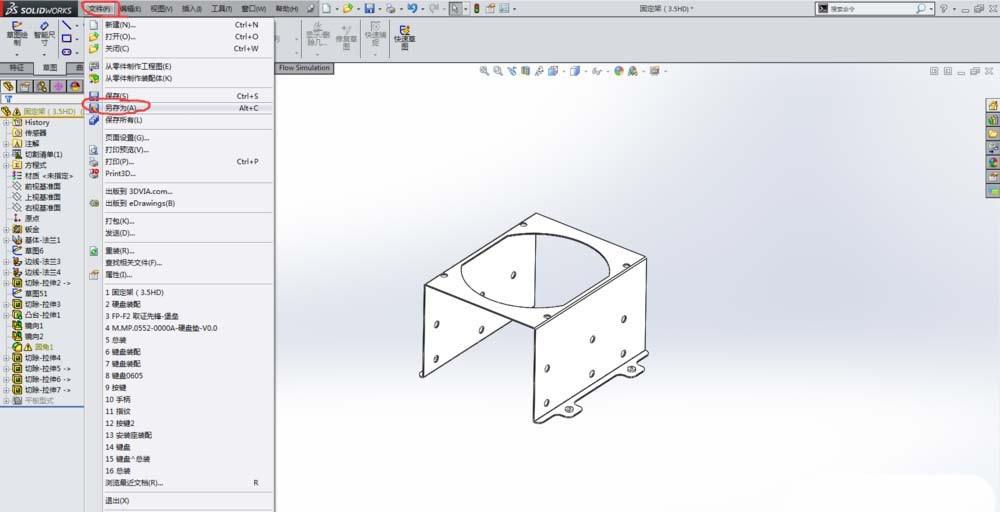Choose 打印预览(V) Print Preview

pos(181,150)
